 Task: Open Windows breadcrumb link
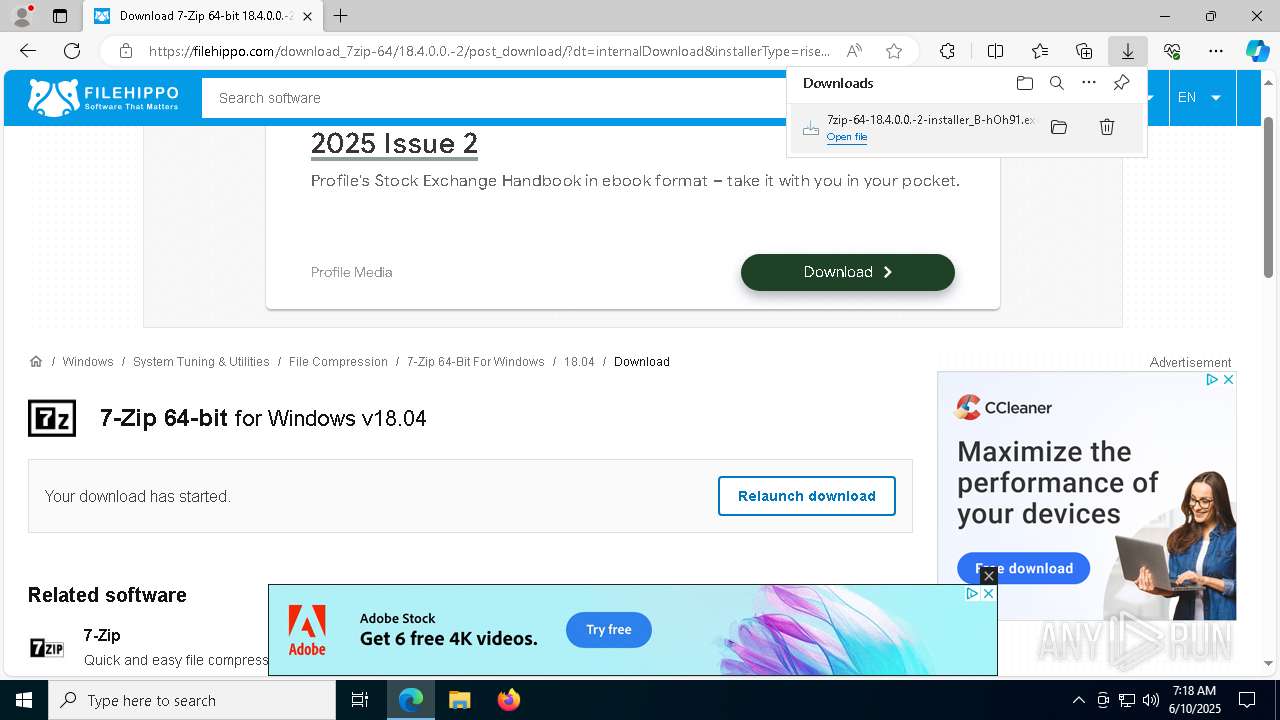[x=88, y=361]
